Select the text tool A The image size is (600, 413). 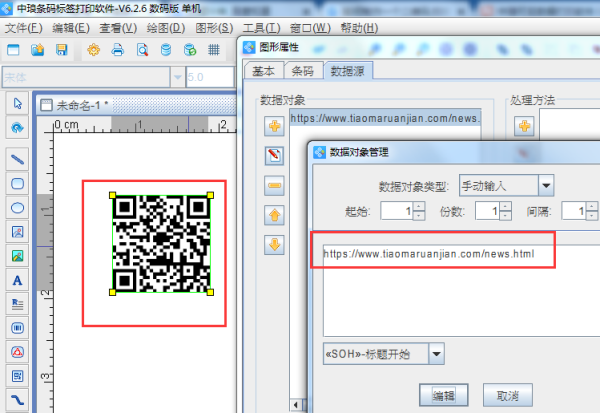click(17, 280)
